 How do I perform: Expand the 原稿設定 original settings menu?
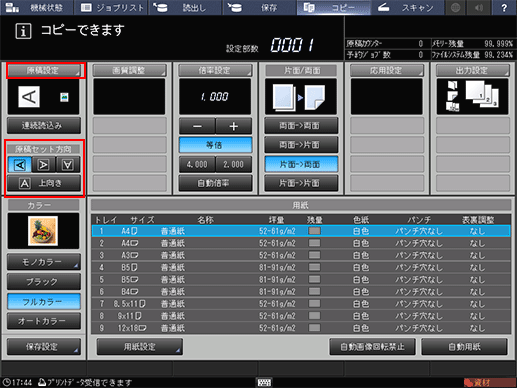[x=44, y=70]
